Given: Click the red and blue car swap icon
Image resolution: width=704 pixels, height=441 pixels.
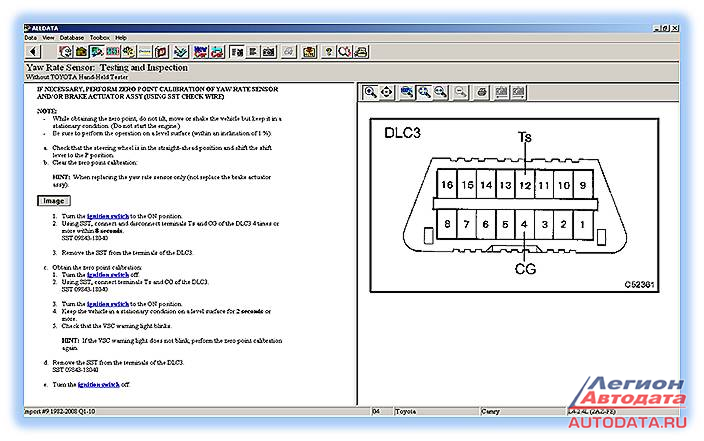Looking at the screenshot, I should (217, 52).
